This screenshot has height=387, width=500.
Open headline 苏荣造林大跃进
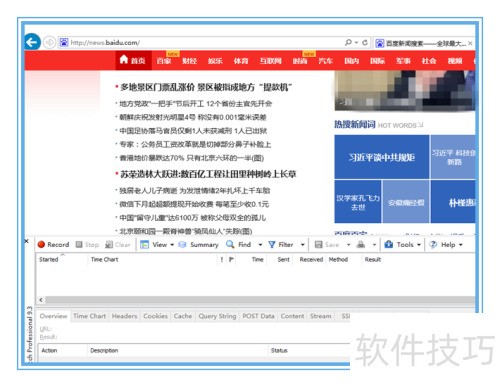click(208, 174)
